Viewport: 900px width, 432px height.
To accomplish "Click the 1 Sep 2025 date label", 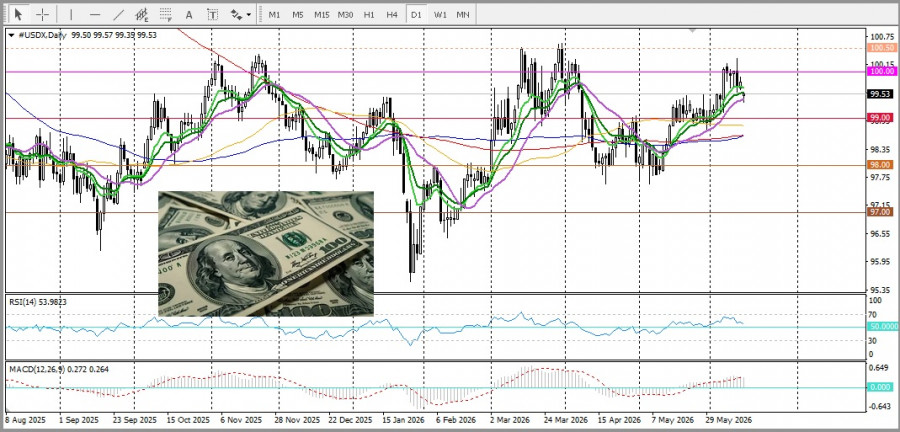I will point(80,419).
